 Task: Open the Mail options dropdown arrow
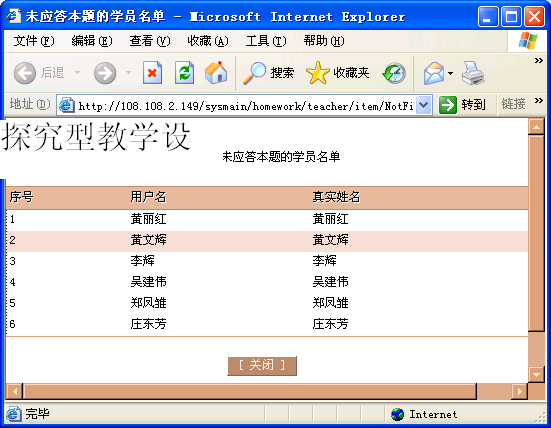tap(450, 73)
